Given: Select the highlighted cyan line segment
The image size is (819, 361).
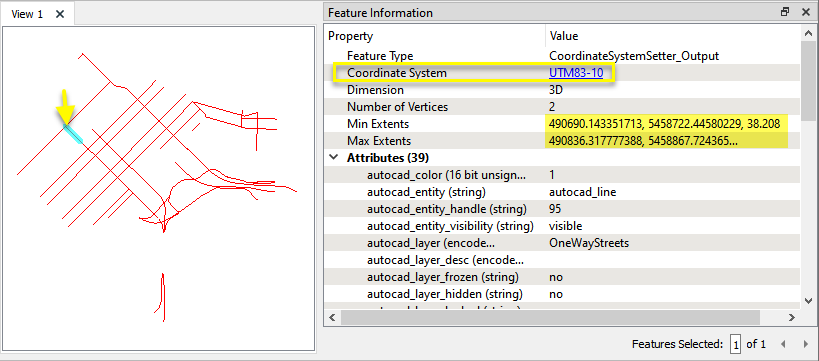Looking at the screenshot, I should pyautogui.click(x=74, y=133).
